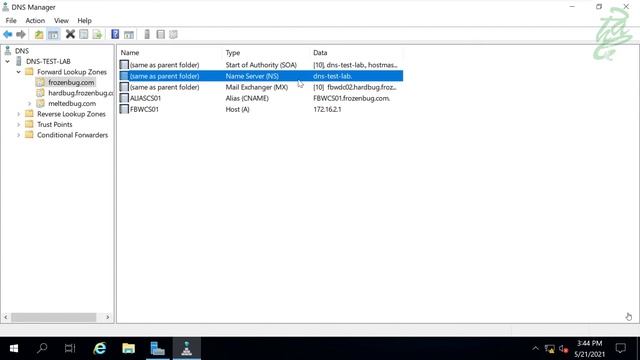This screenshot has height=360, width=640.
Task: Click the last grayed toolbar icon
Action: (x=173, y=34)
